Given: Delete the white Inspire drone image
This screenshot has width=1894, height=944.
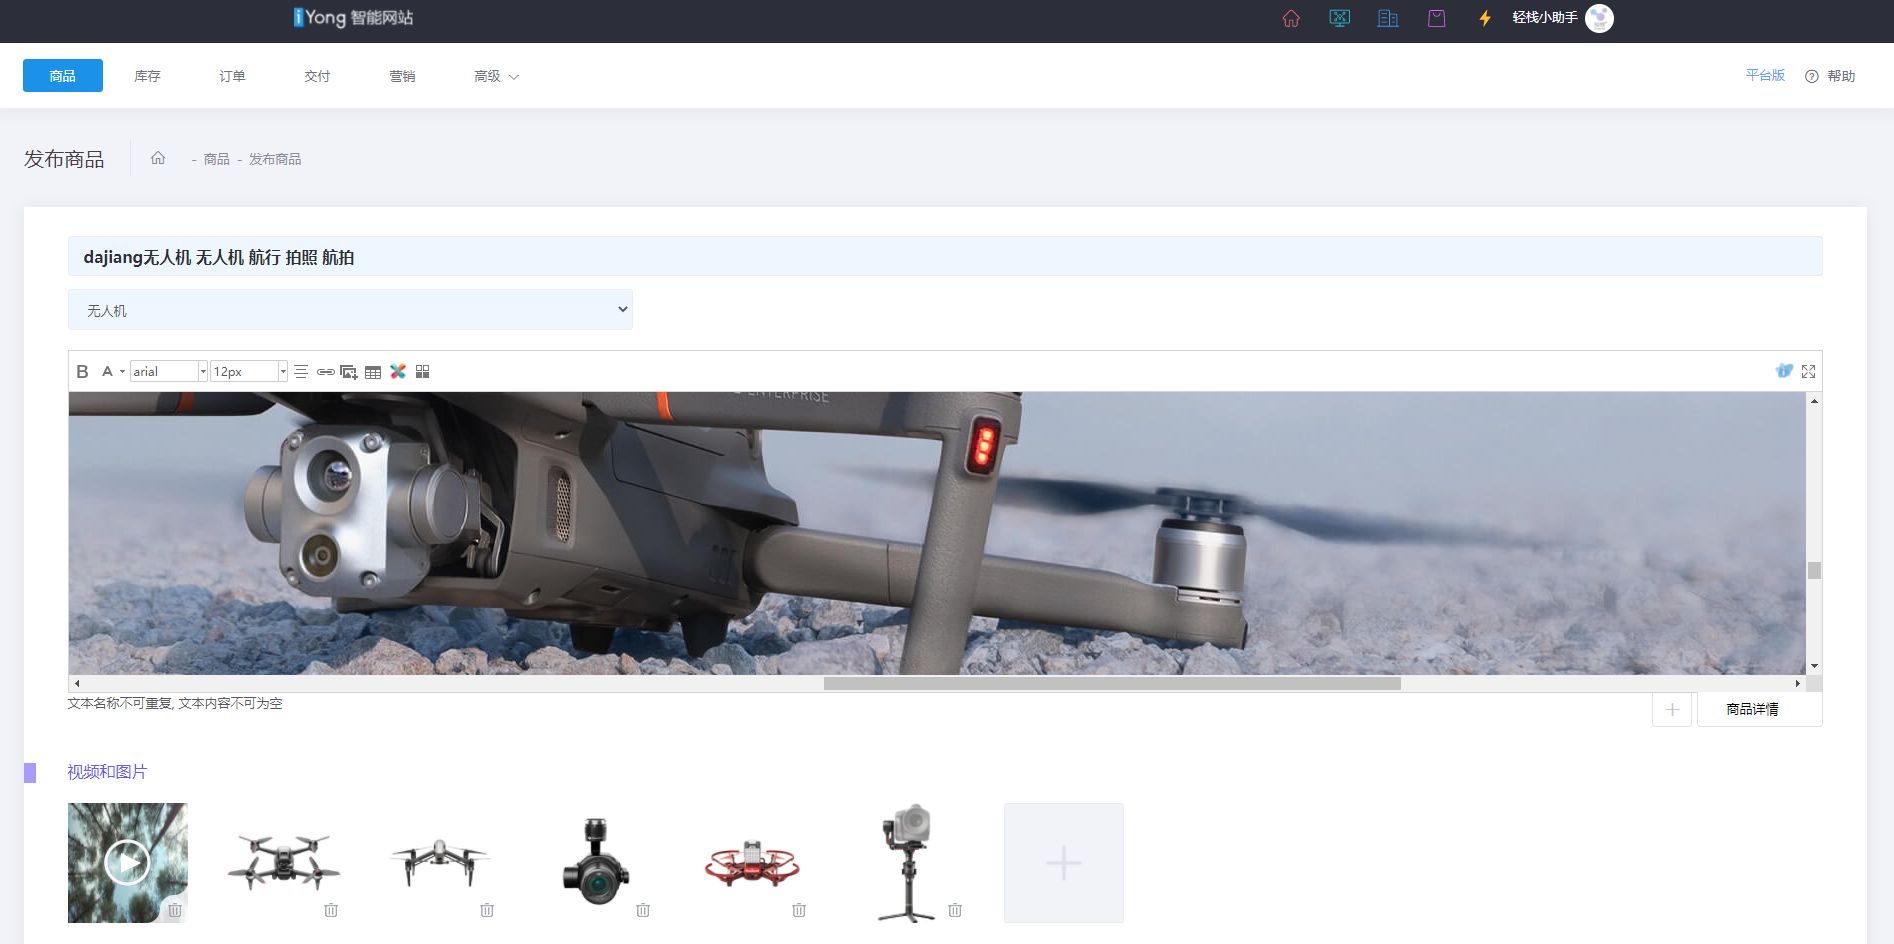Looking at the screenshot, I should click(487, 910).
